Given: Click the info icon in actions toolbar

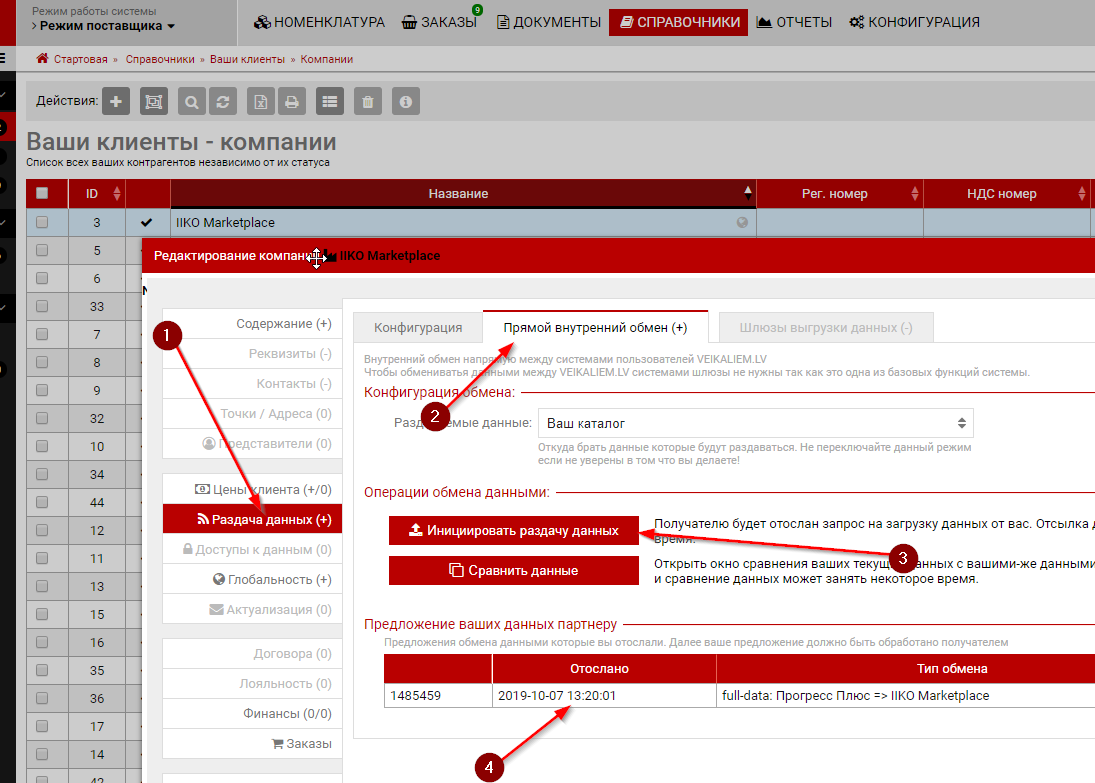Looking at the screenshot, I should coord(405,101).
